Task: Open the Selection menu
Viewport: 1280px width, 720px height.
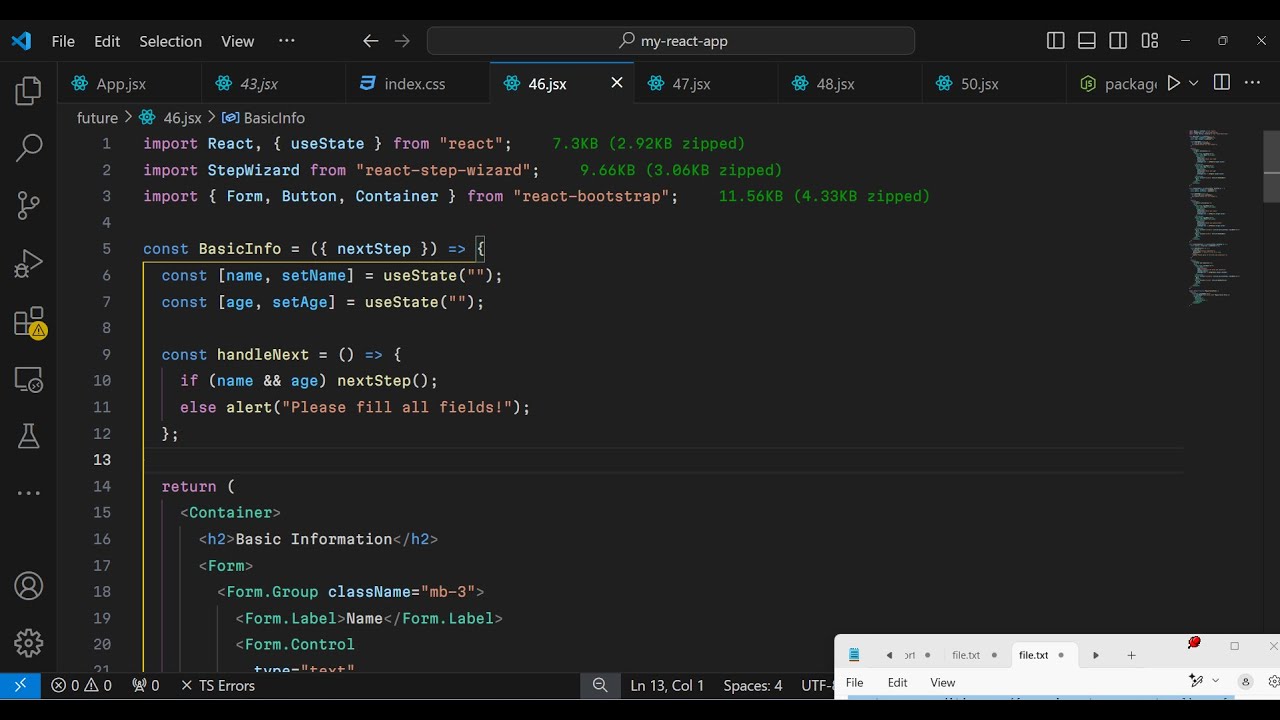Action: coord(170,41)
